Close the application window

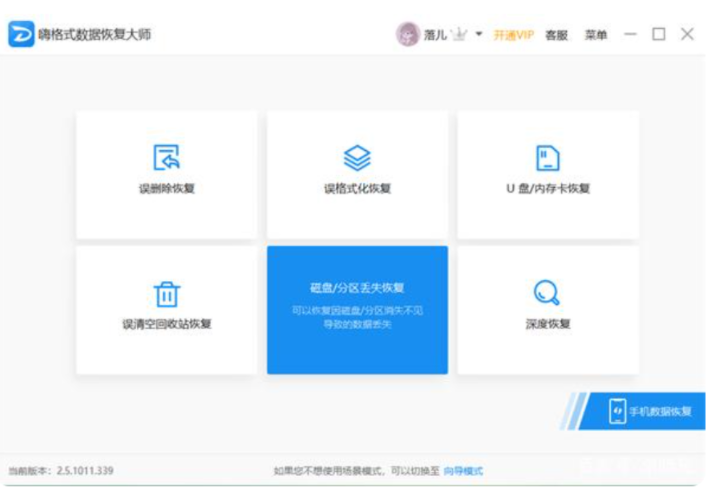tap(687, 34)
